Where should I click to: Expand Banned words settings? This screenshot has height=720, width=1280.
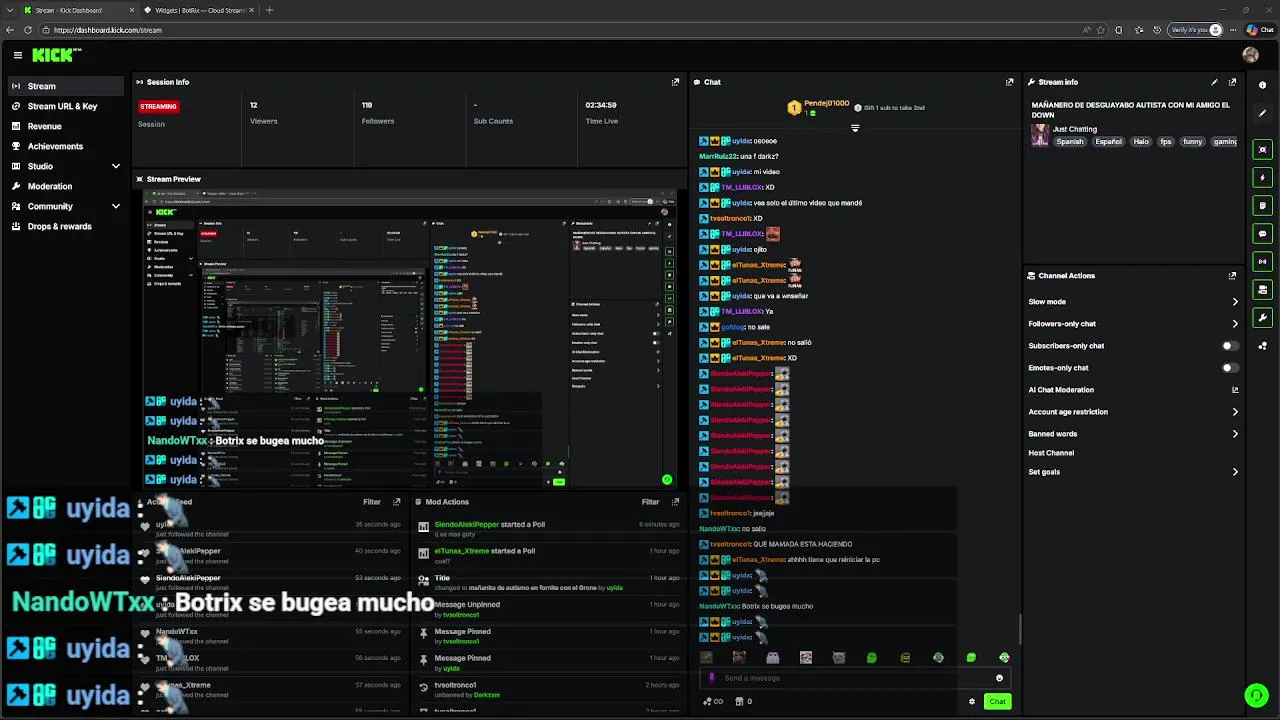coord(1235,434)
